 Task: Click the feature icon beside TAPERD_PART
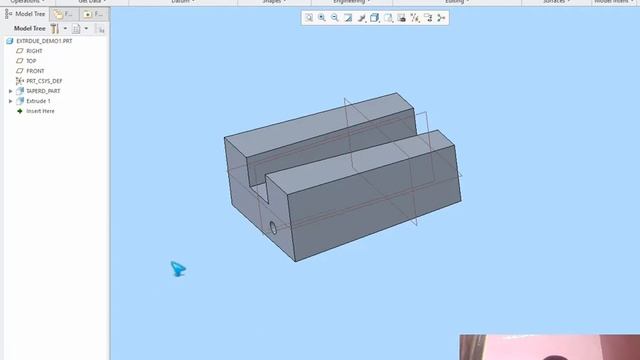[x=20, y=91]
